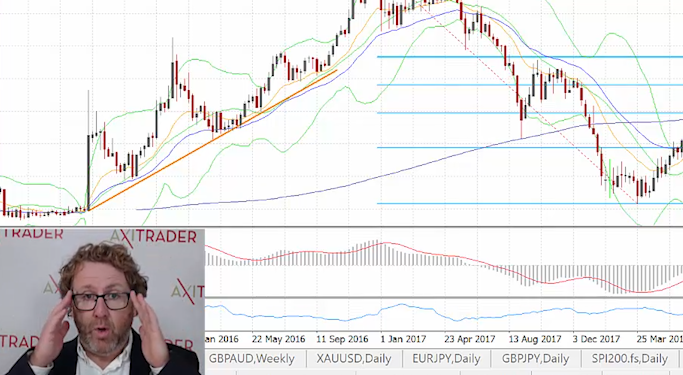Click the 3 Dec 2017 timeline label

[596, 339]
